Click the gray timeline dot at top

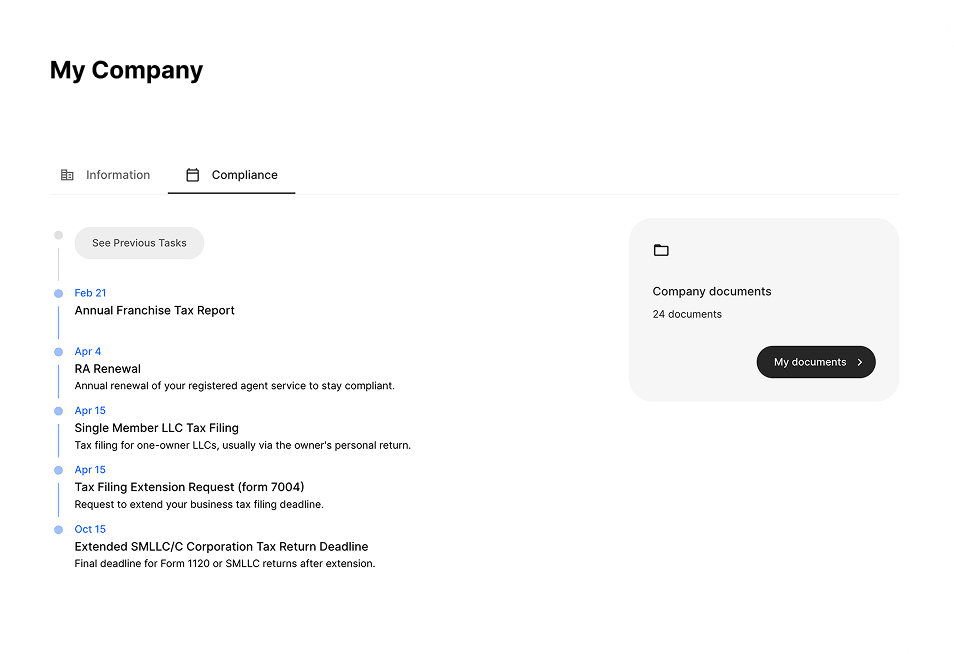coord(58,235)
